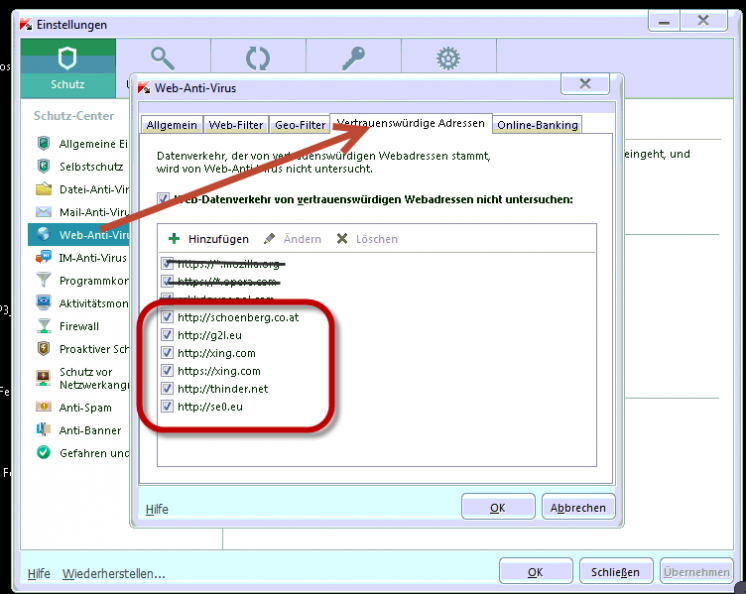This screenshot has height=594, width=746.
Task: Uncheck https://xing.com entry
Action: click(x=167, y=370)
